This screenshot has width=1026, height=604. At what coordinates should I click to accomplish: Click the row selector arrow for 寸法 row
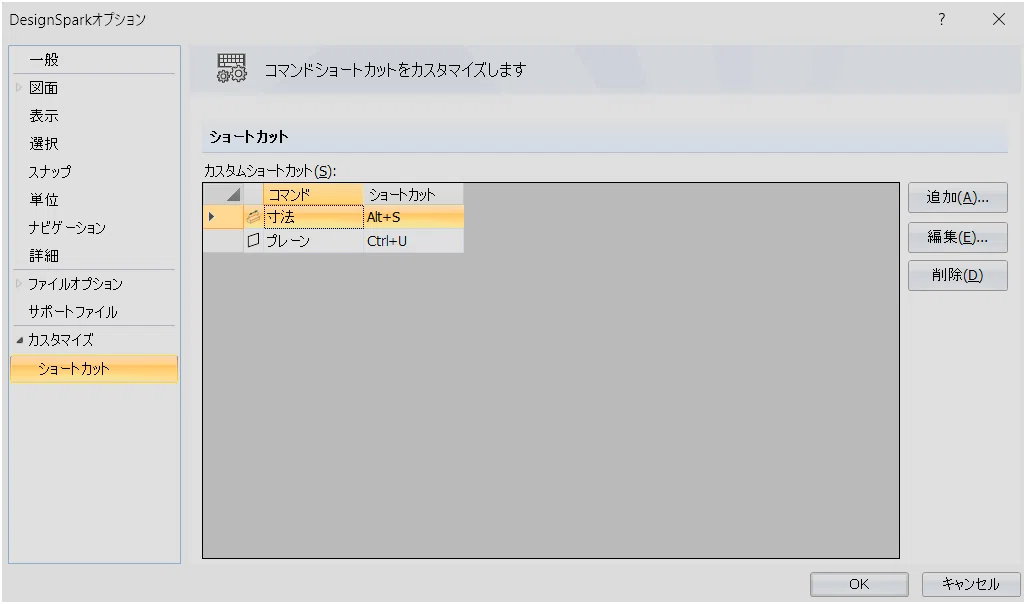tap(211, 217)
